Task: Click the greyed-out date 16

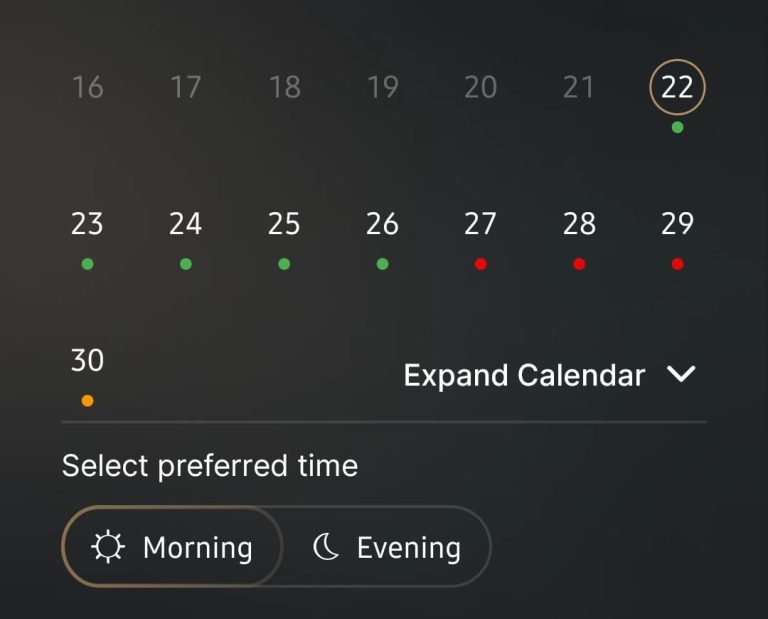Action: 88,87
